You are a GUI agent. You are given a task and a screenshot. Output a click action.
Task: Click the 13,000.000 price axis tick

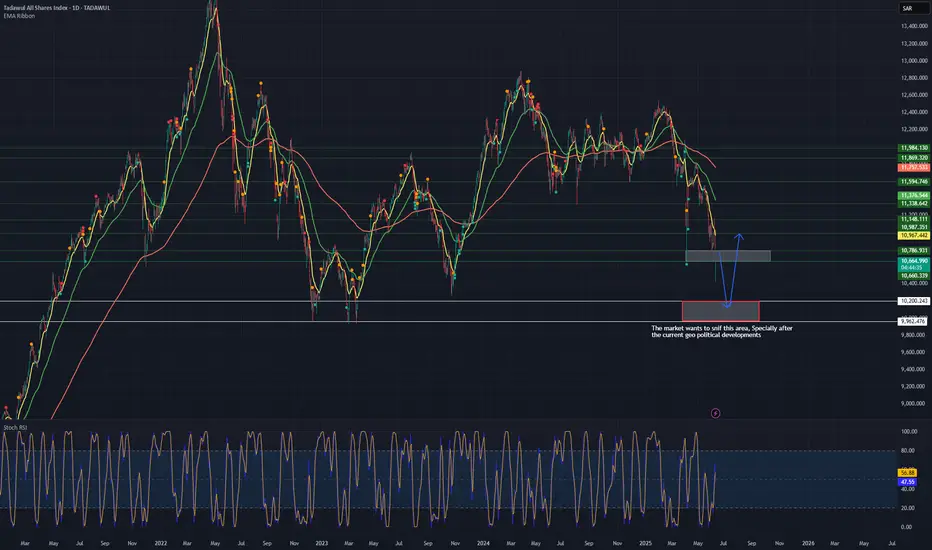coord(914,61)
